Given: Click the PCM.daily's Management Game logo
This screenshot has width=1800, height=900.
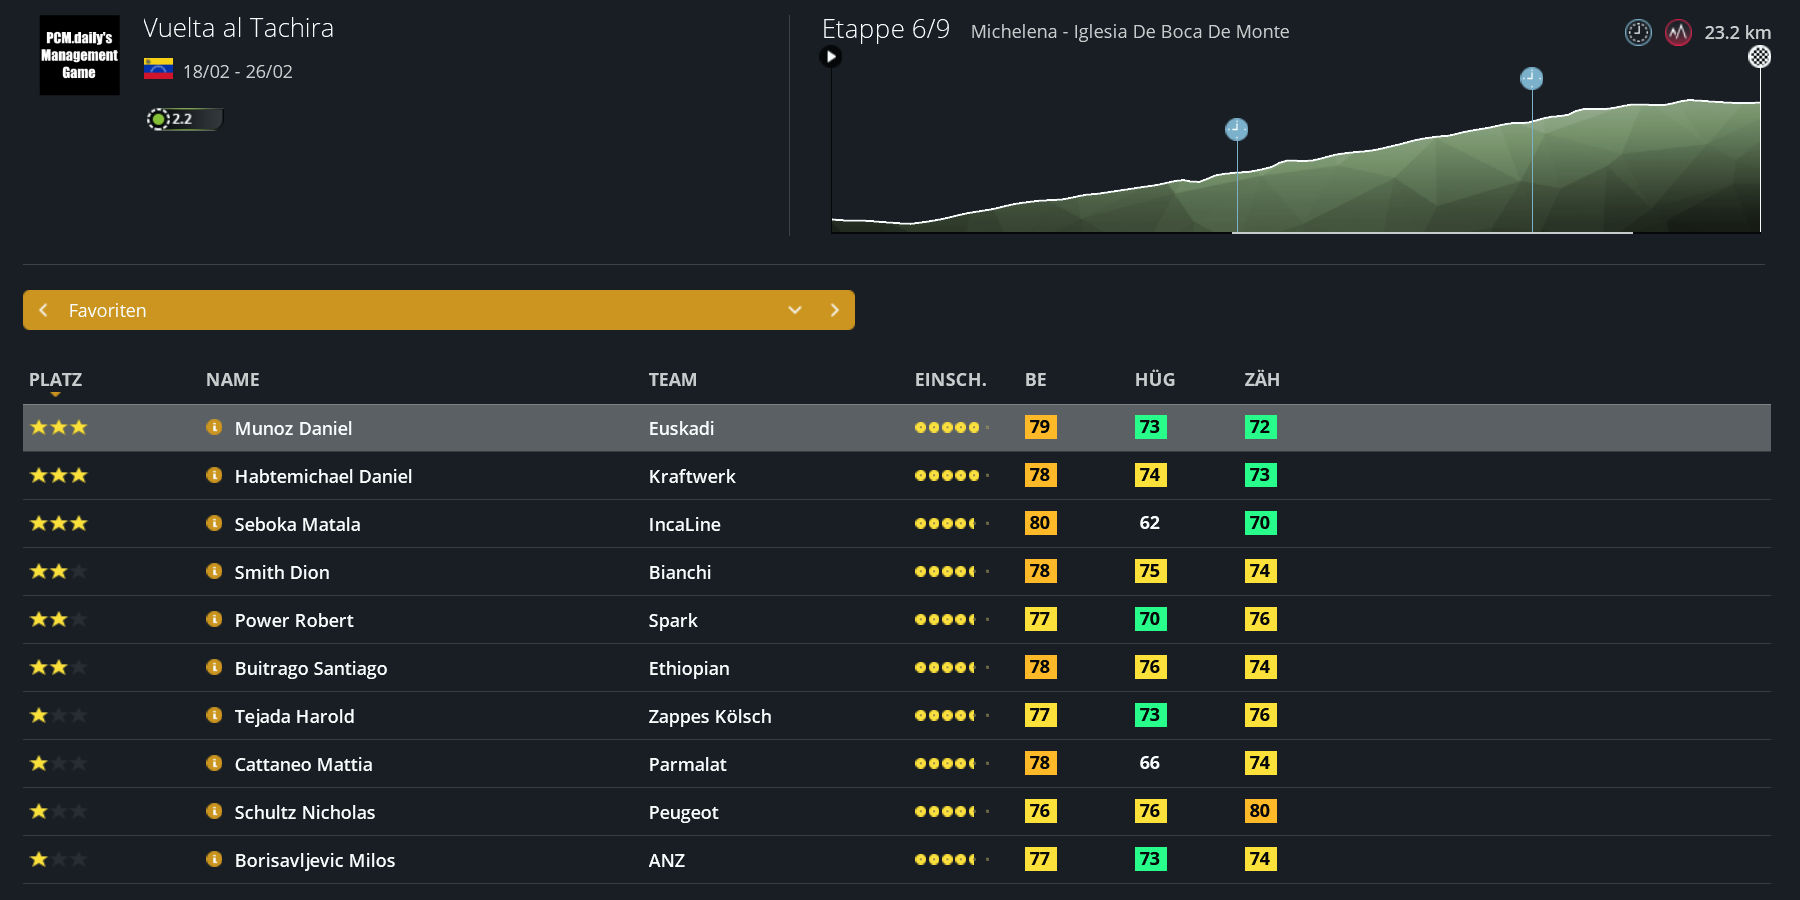Looking at the screenshot, I should [x=79, y=55].
